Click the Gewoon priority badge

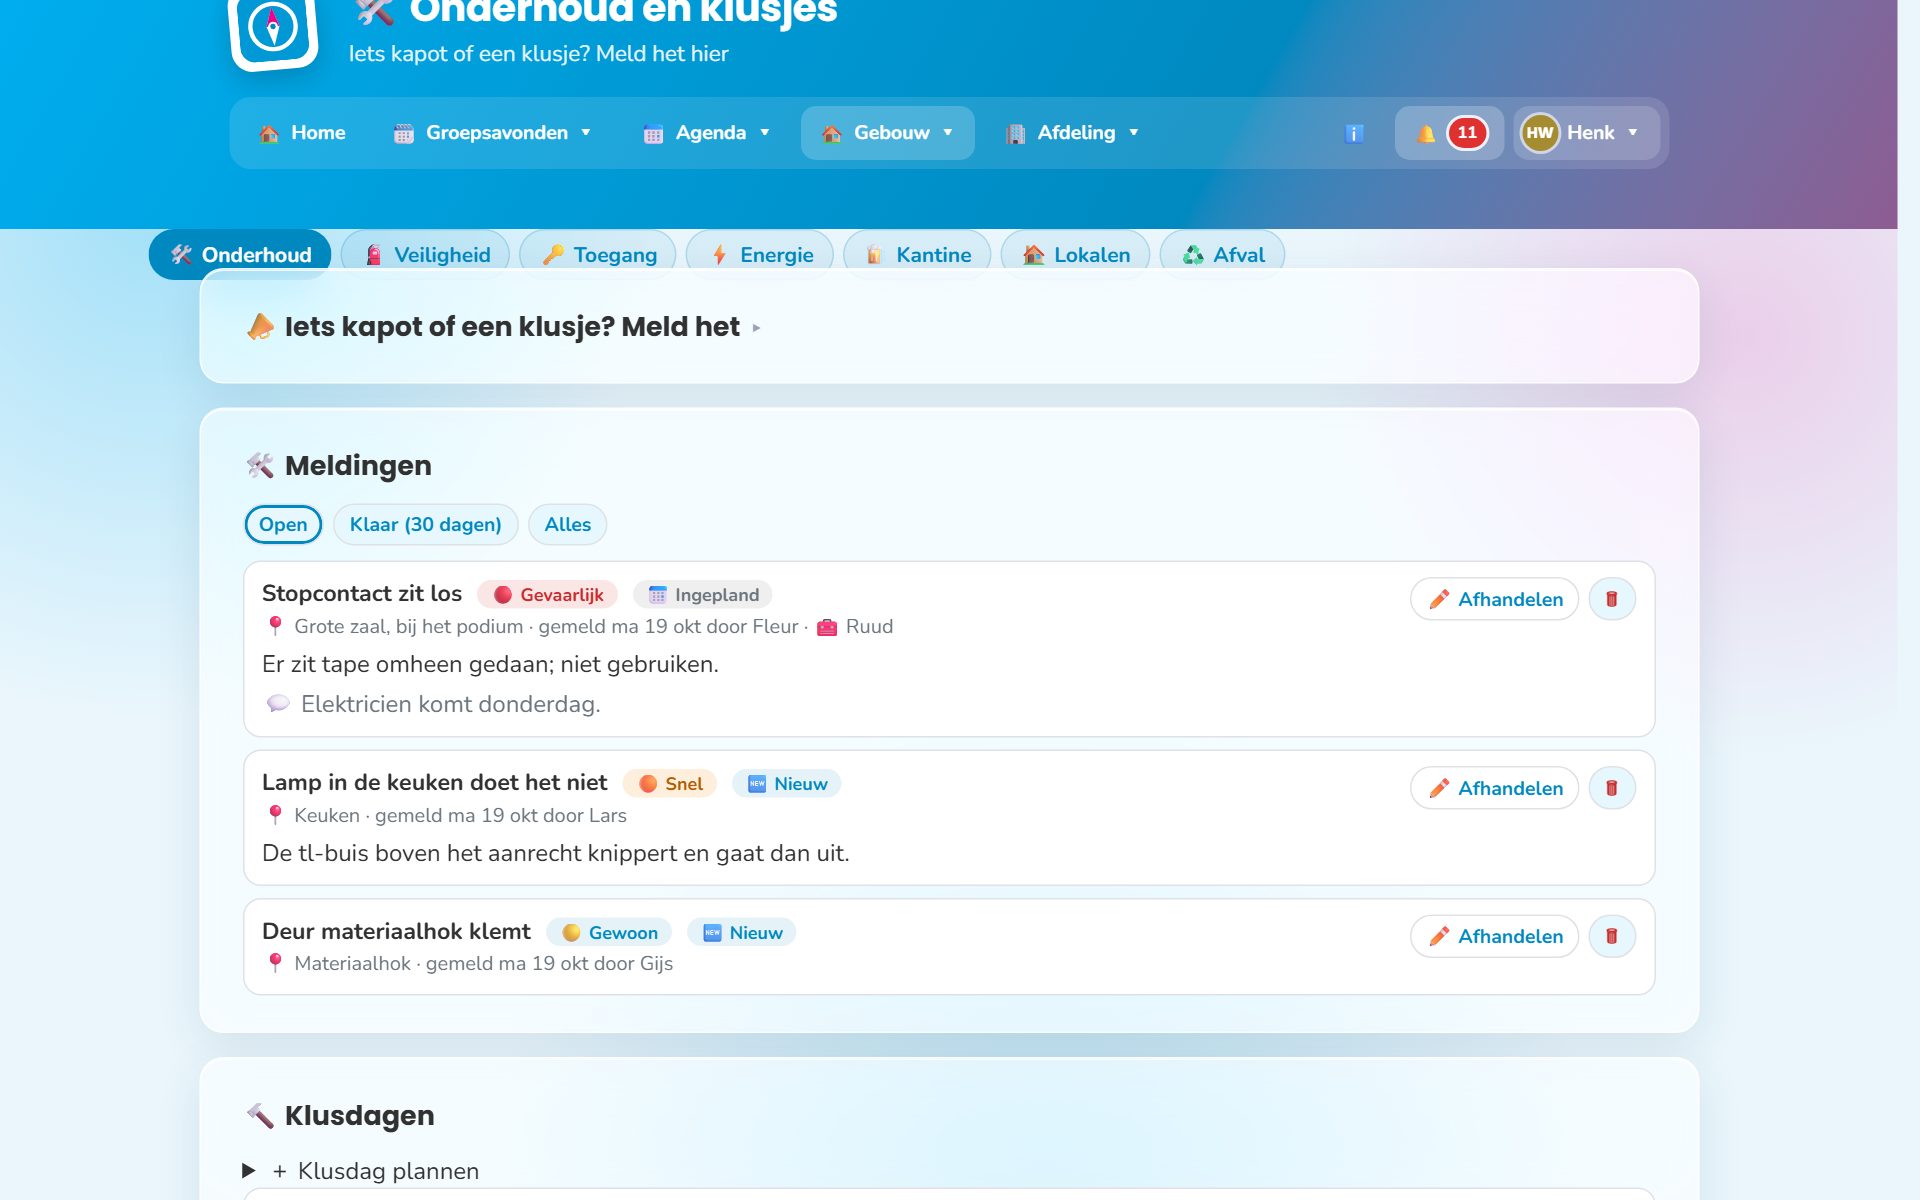tap(609, 933)
